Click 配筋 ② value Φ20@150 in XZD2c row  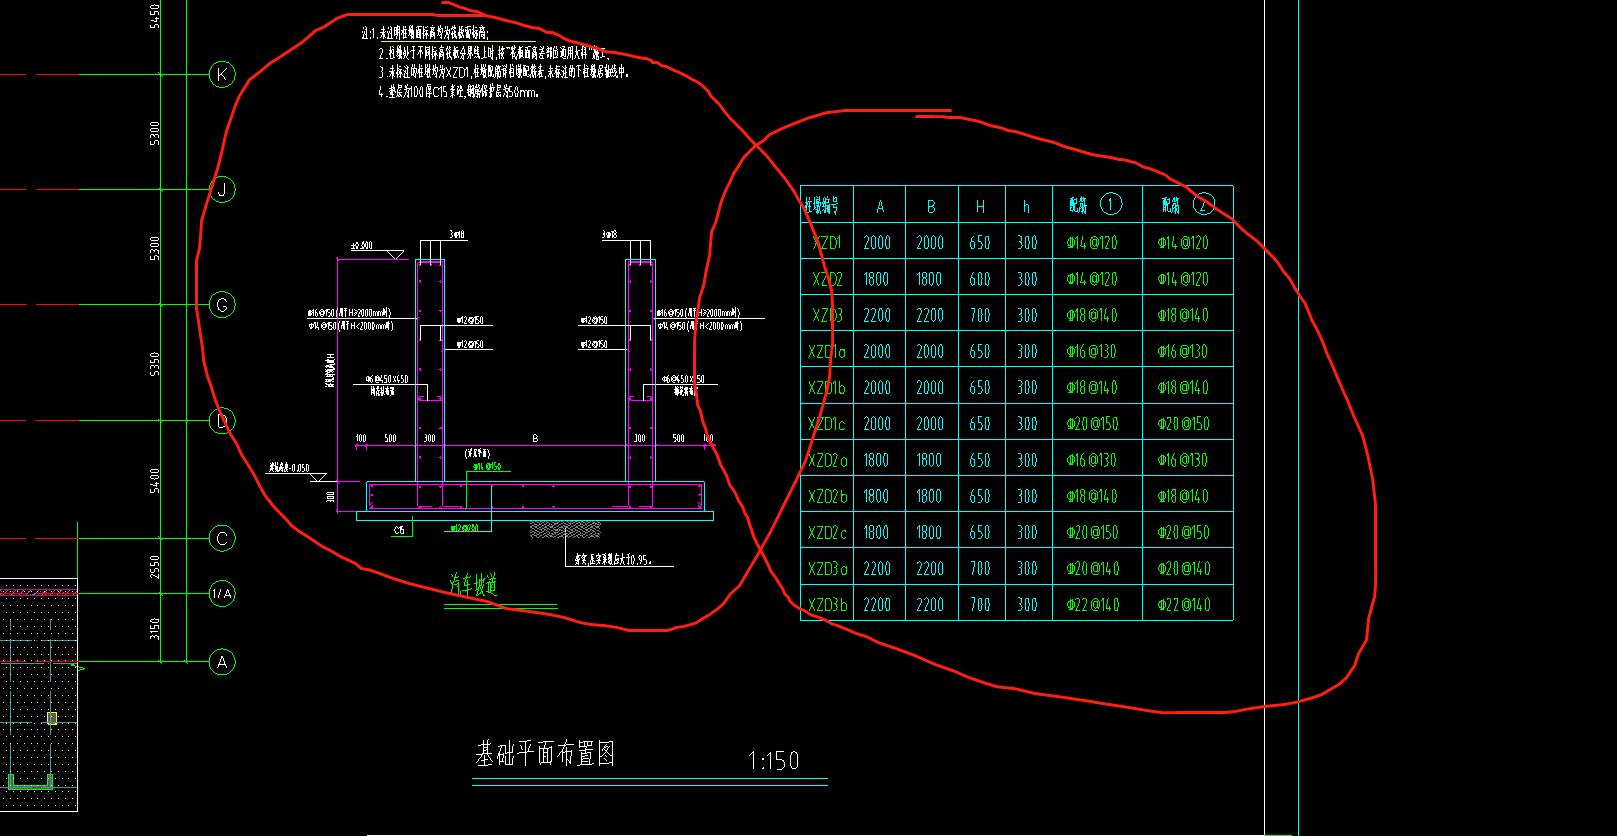coord(1183,533)
